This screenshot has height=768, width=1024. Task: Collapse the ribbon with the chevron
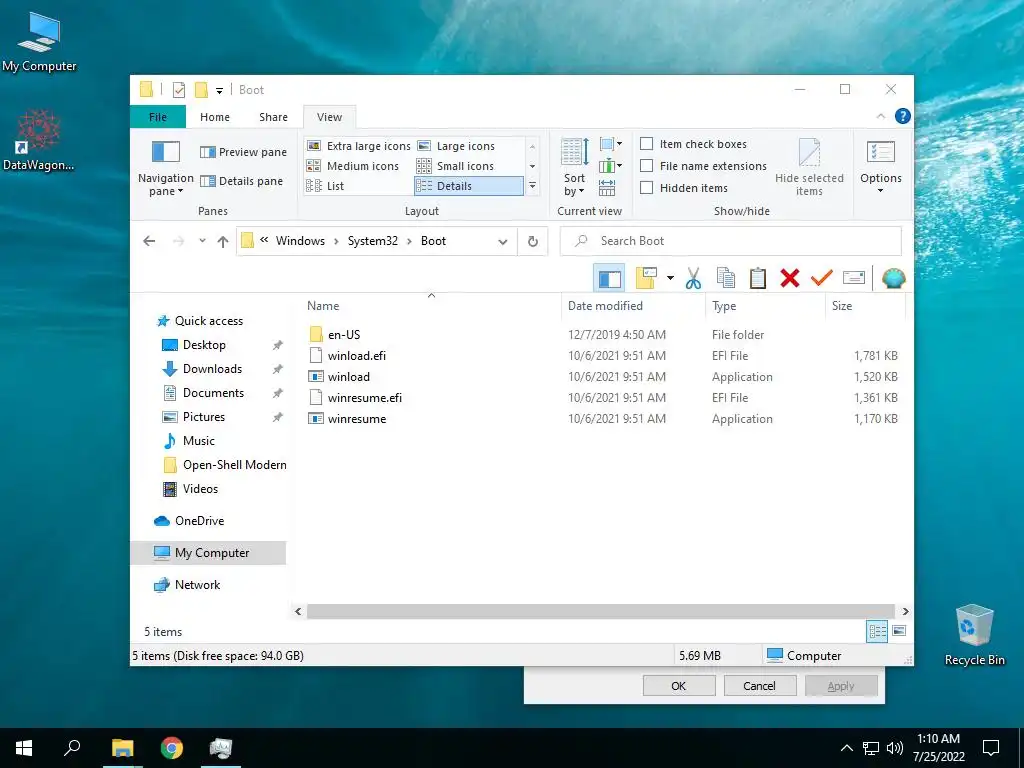[x=880, y=116]
